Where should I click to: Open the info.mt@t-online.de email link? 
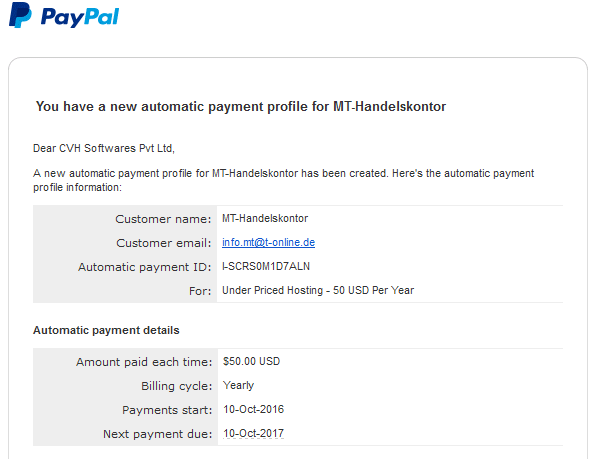coord(268,242)
